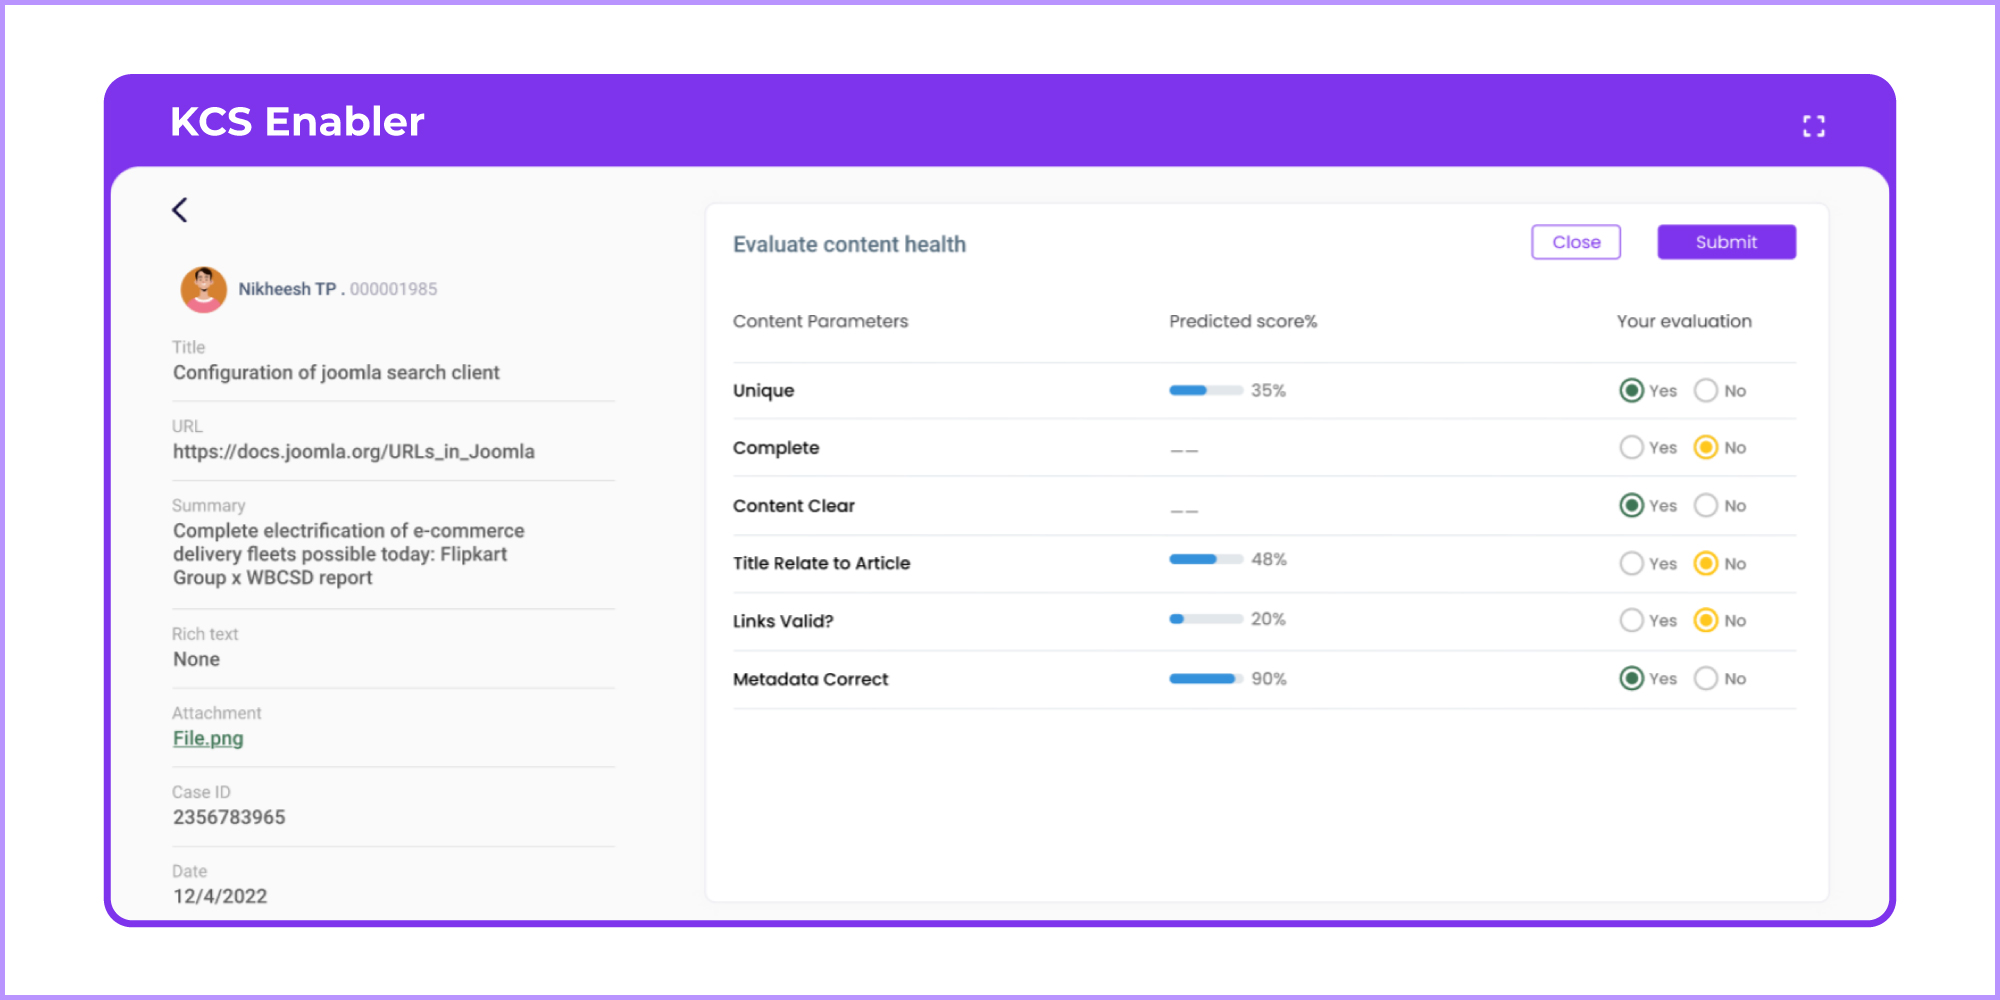
Task: Click the 'Content Clear' parameter label
Action: pos(794,506)
